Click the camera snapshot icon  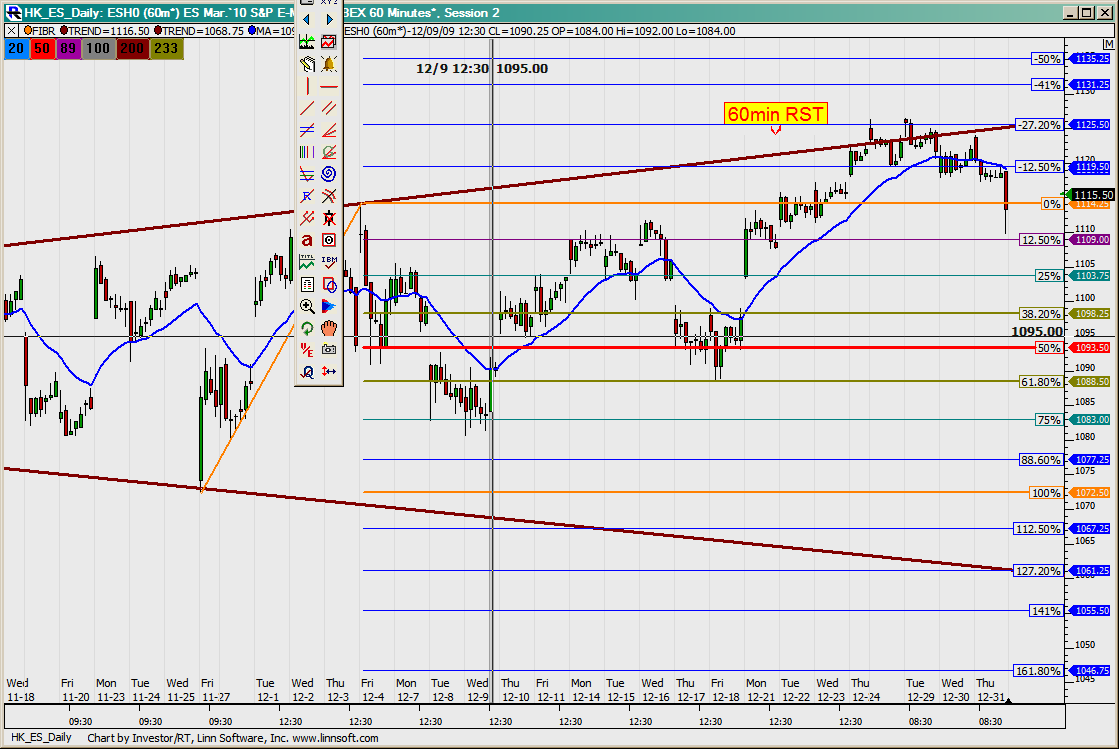329,350
